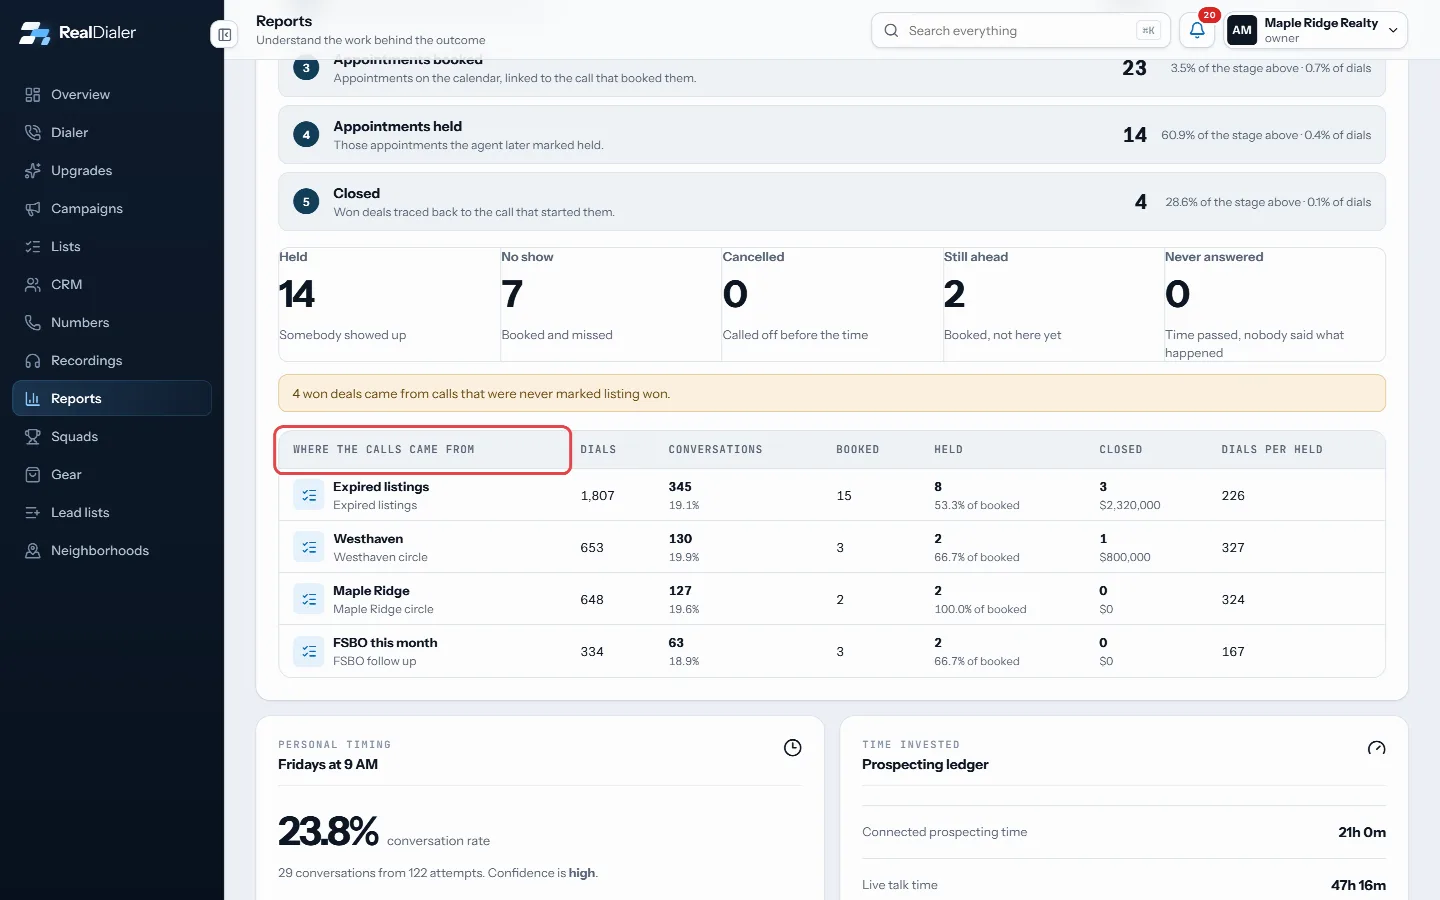Click the Where the calls came from header
This screenshot has height=900, width=1440.
coord(384,450)
